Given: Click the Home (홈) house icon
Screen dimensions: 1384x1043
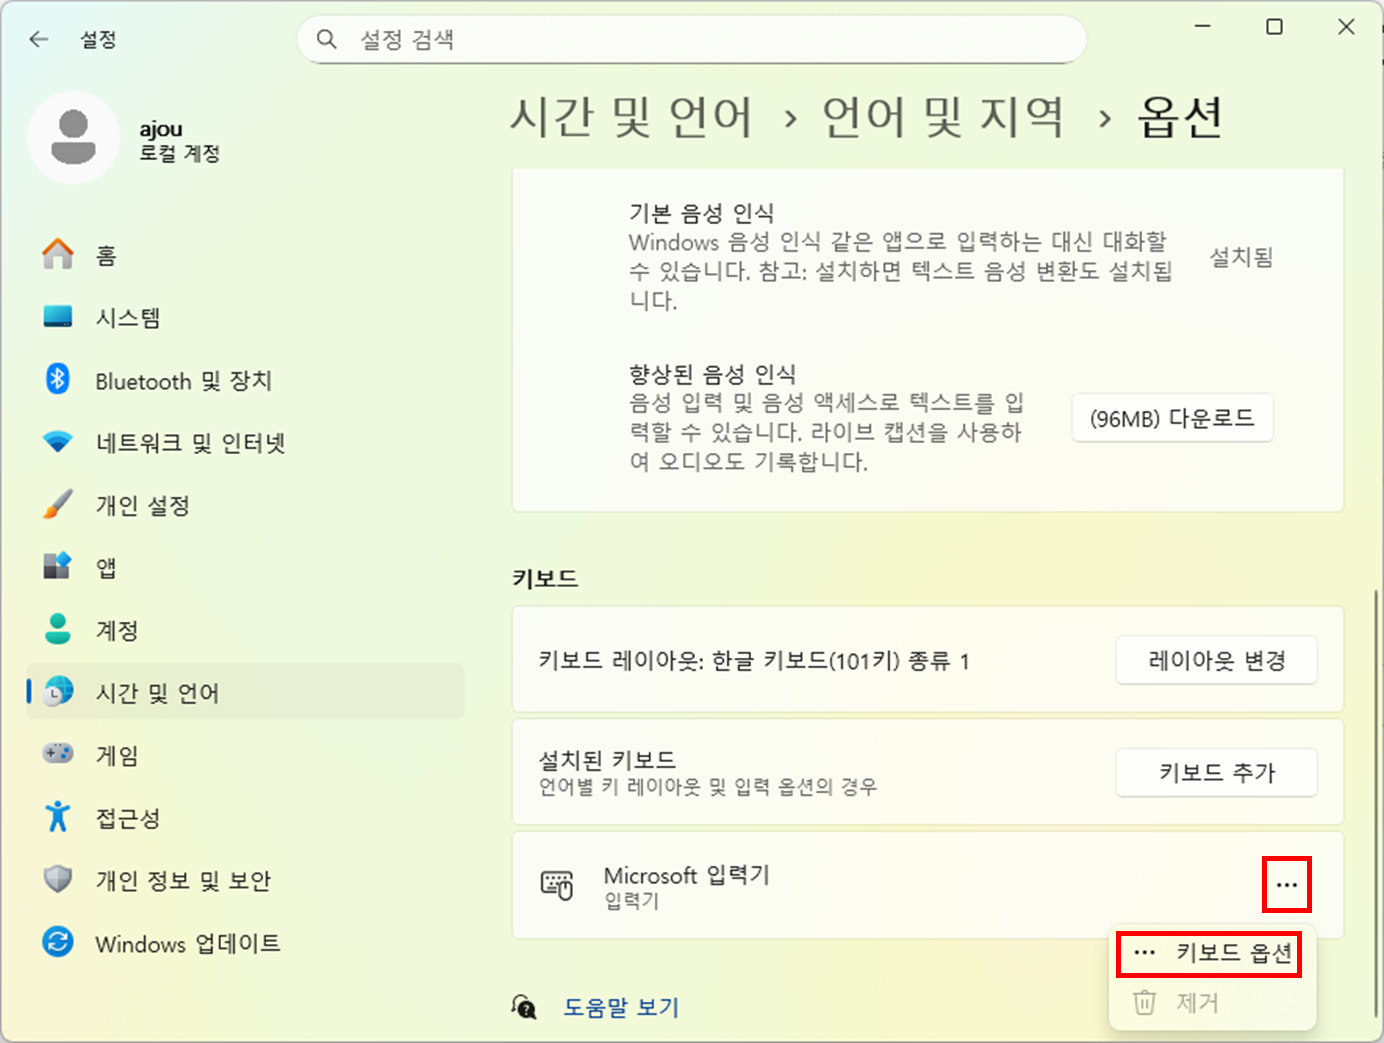Looking at the screenshot, I should click(58, 254).
